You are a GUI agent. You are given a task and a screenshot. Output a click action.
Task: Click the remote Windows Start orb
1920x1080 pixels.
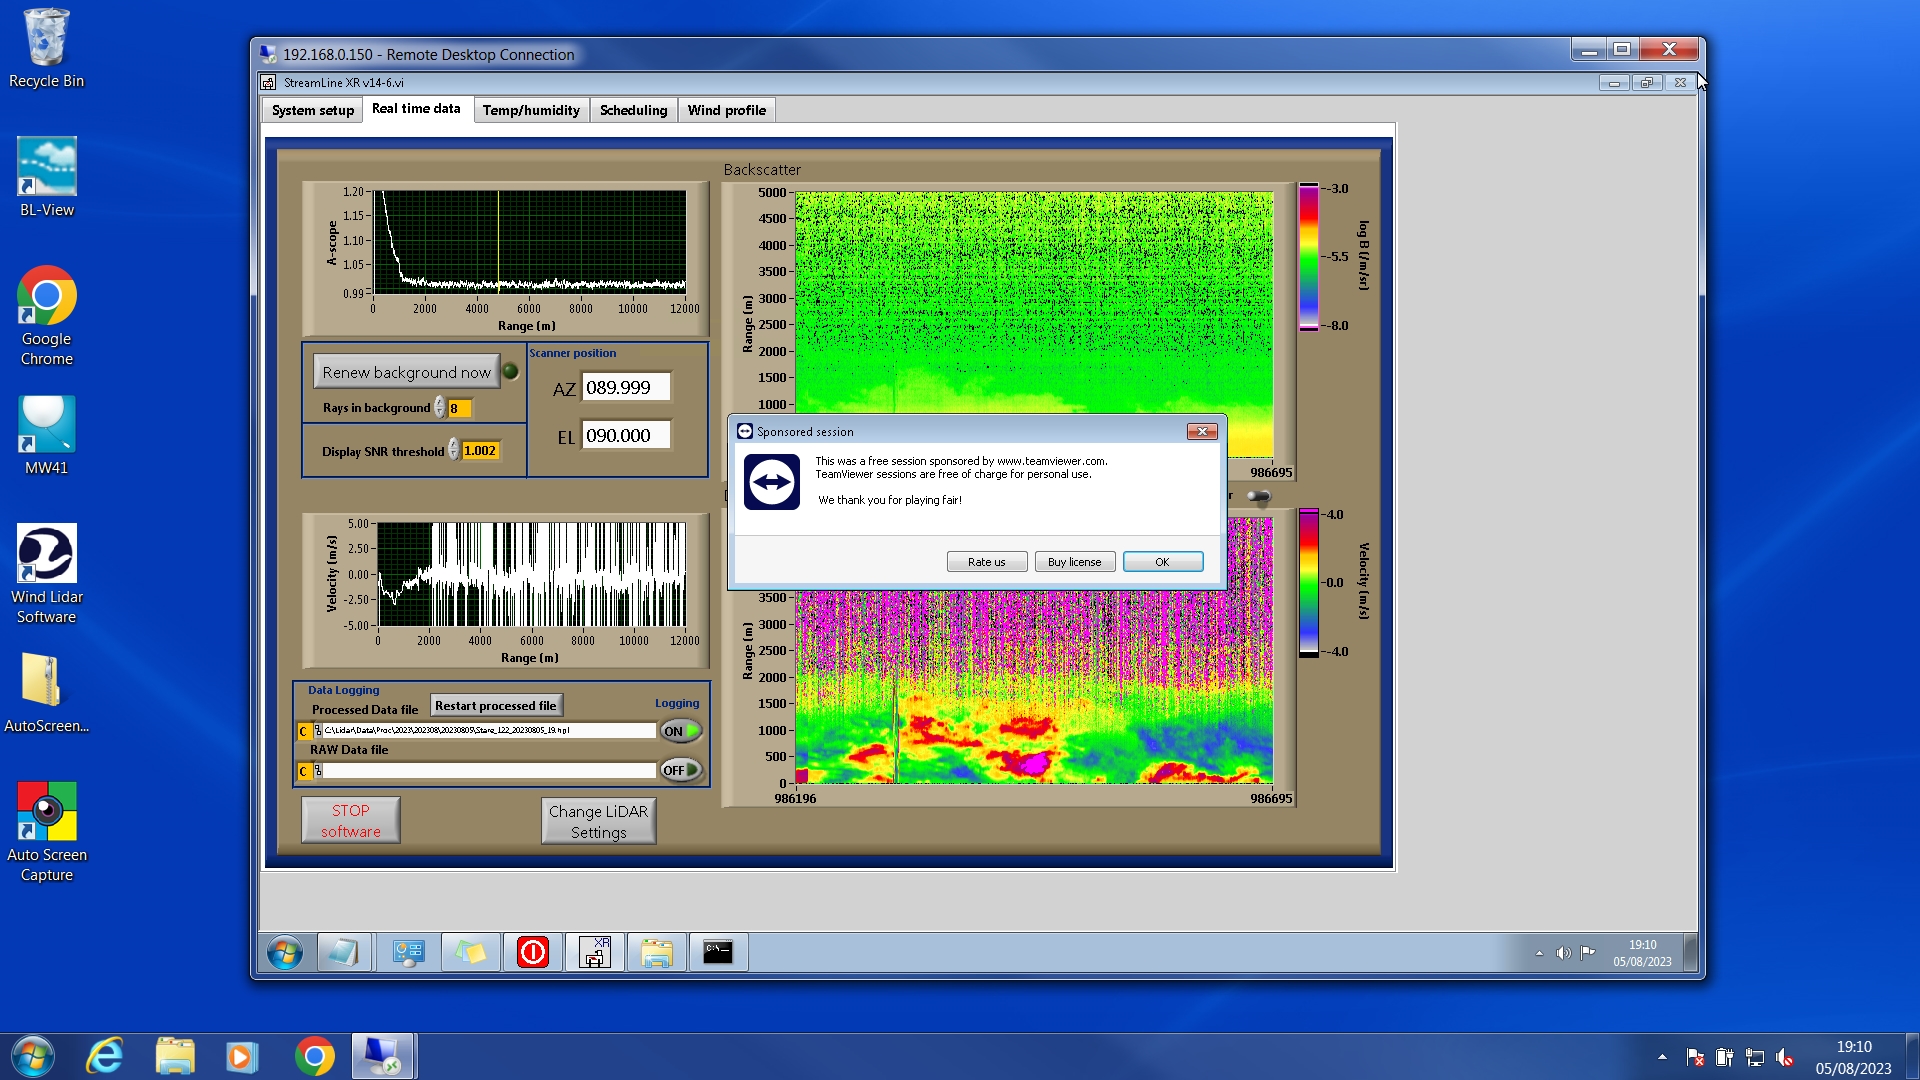(x=285, y=952)
